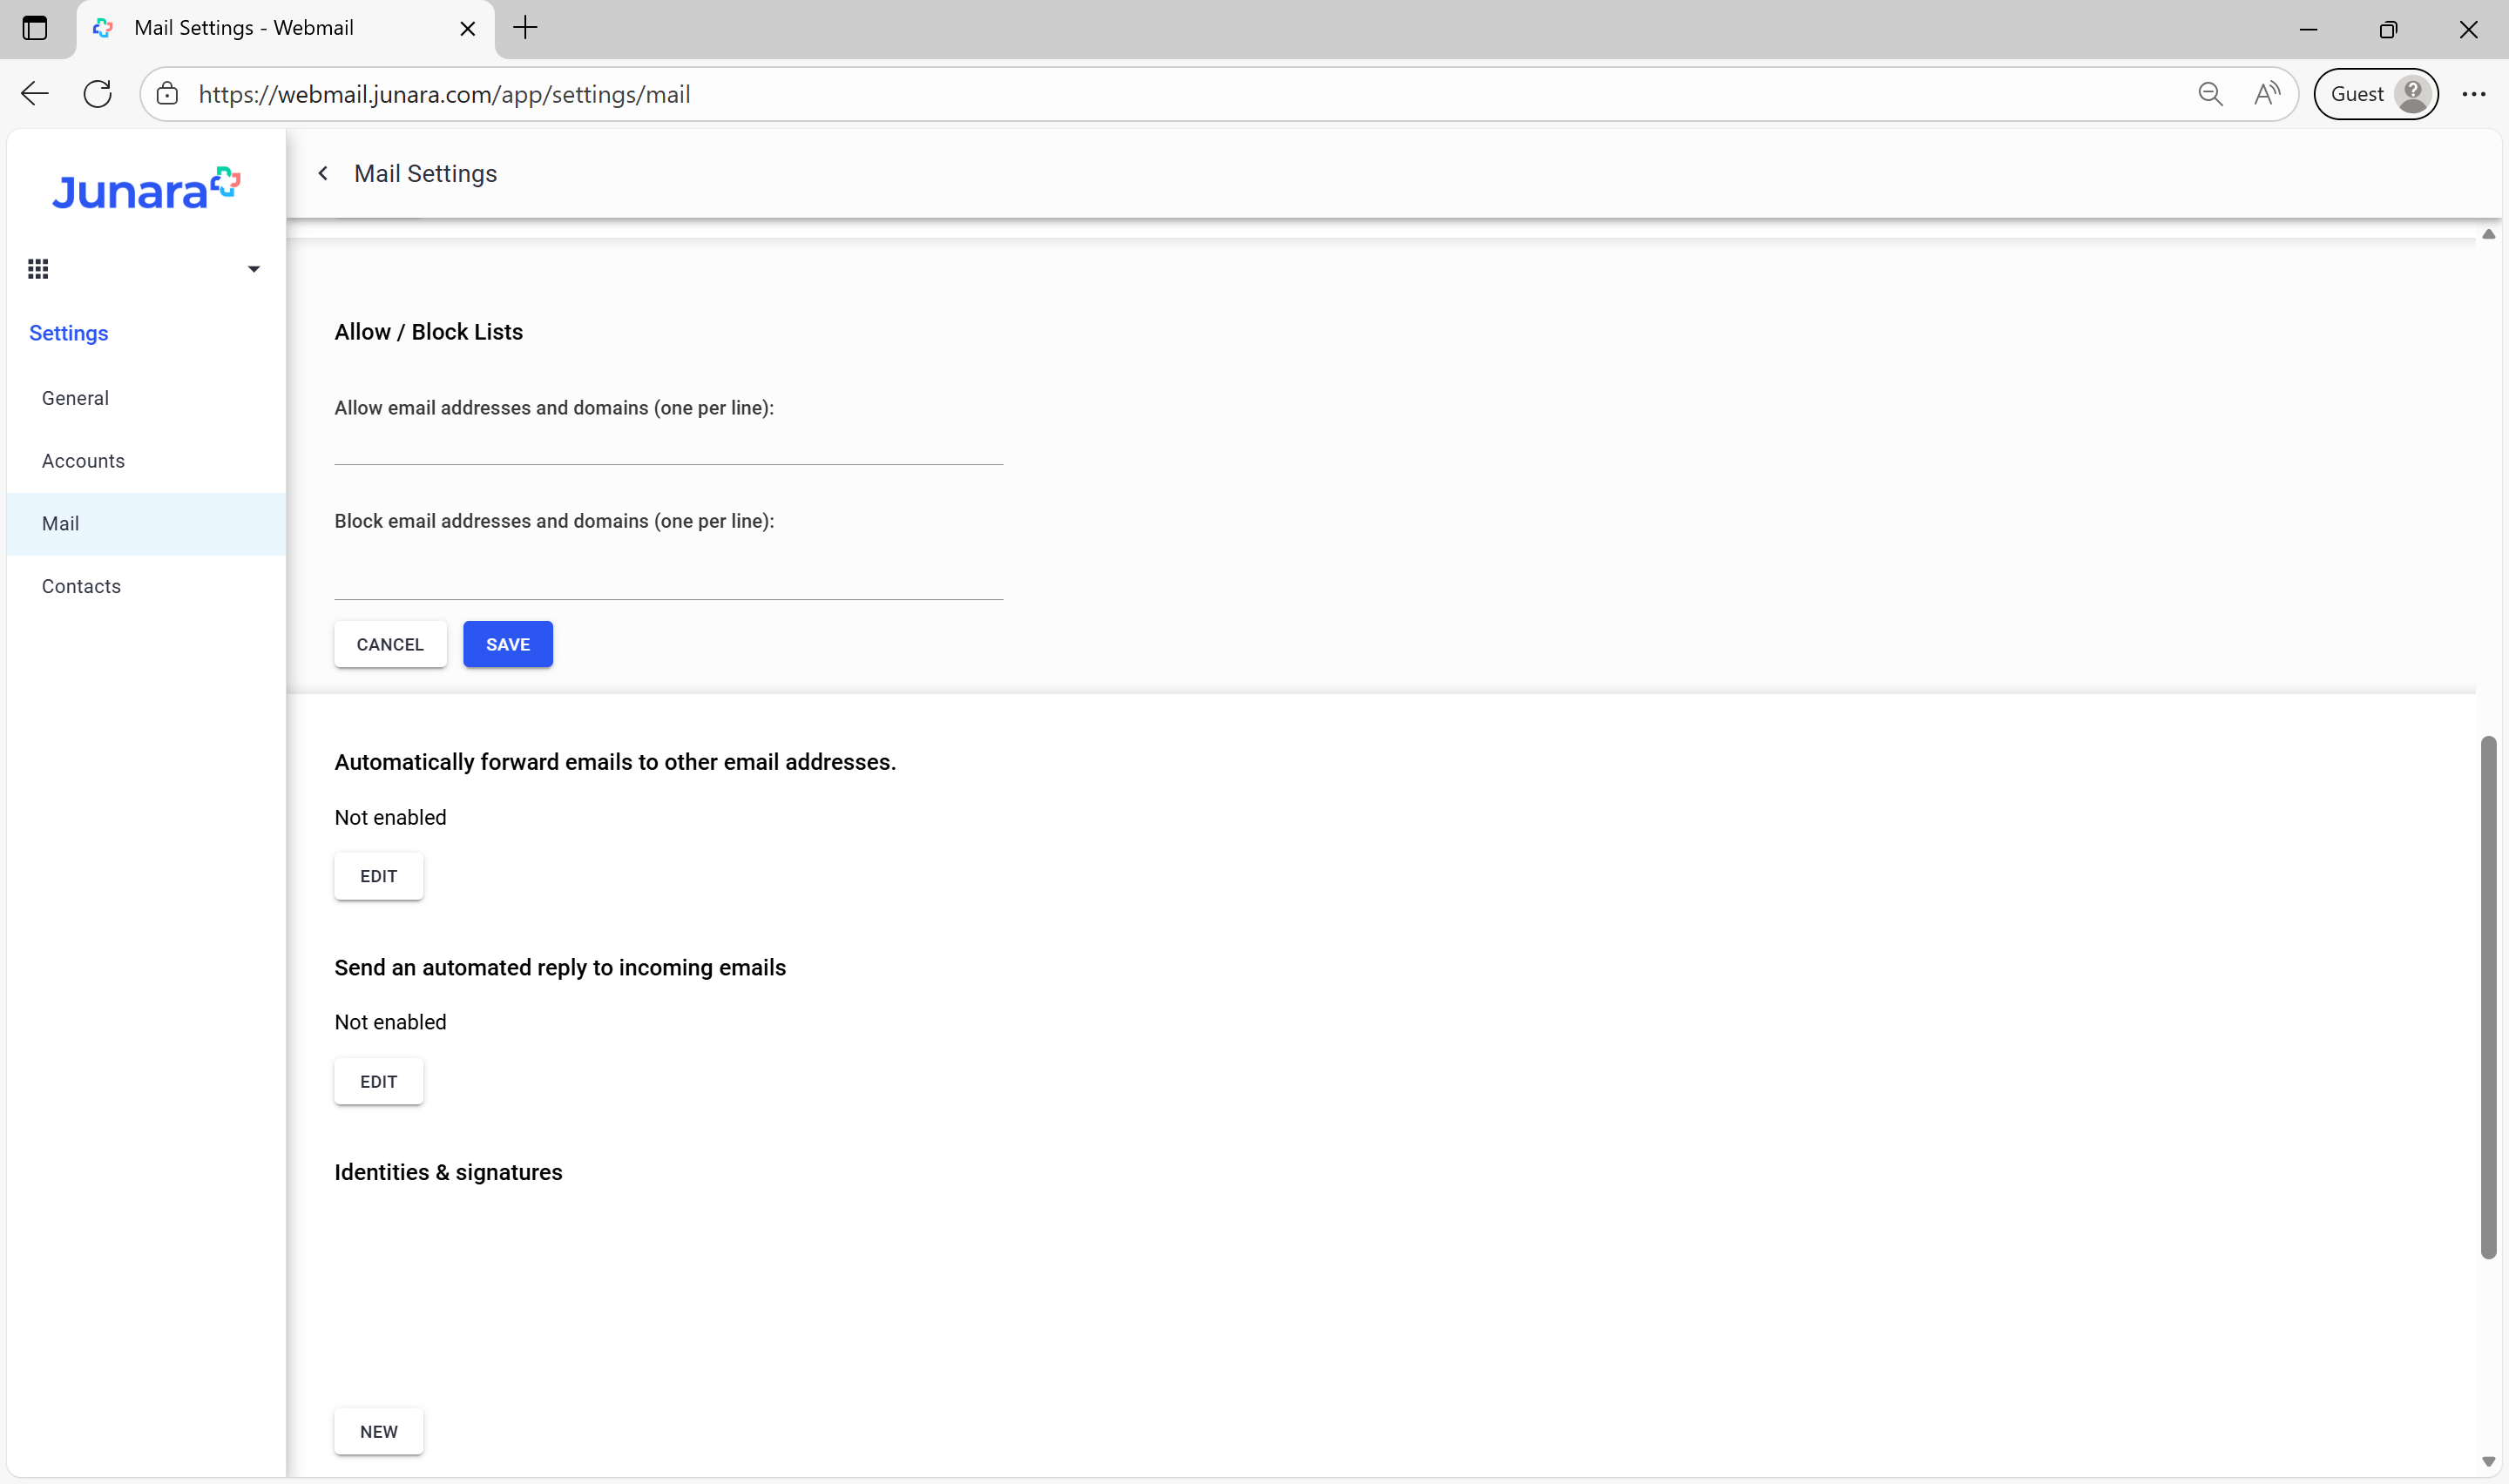This screenshot has height=1484, width=2509.
Task: Create a new identity with NEW
Action: pos(379,1432)
